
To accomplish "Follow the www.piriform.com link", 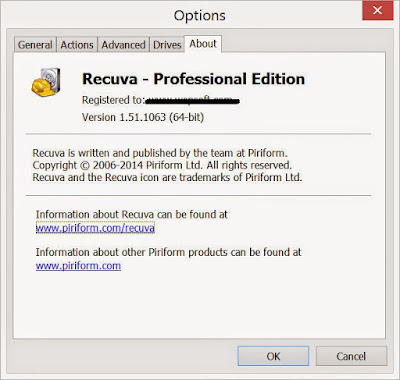I will tap(78, 266).
